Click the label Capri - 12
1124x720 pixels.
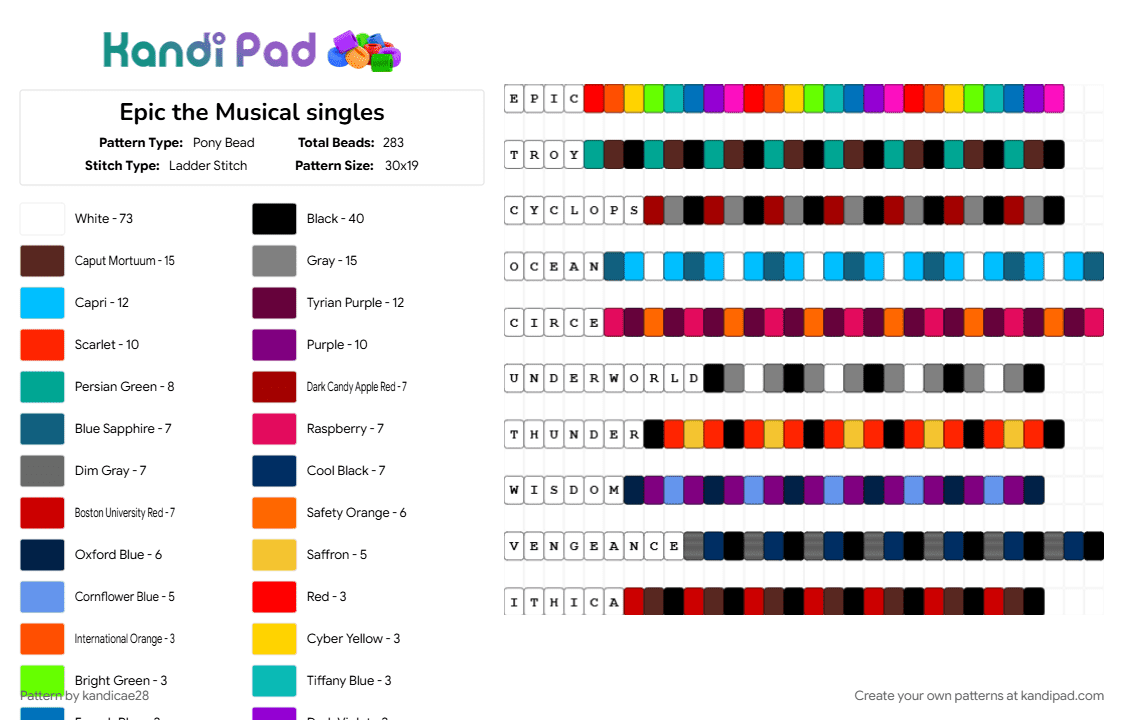click(x=102, y=303)
